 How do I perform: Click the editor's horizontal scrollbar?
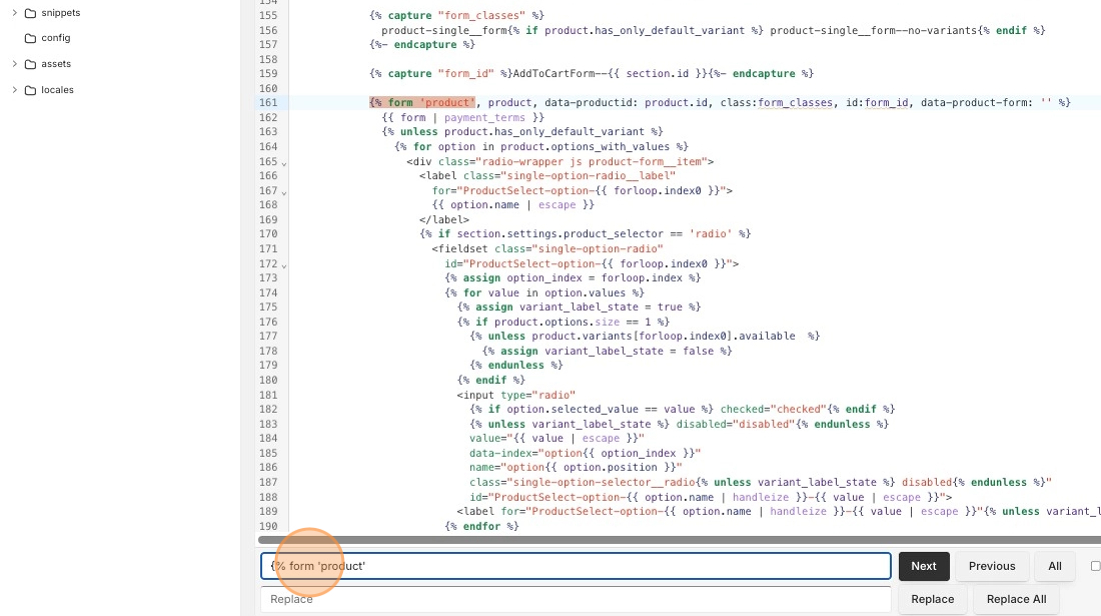coord(680,540)
